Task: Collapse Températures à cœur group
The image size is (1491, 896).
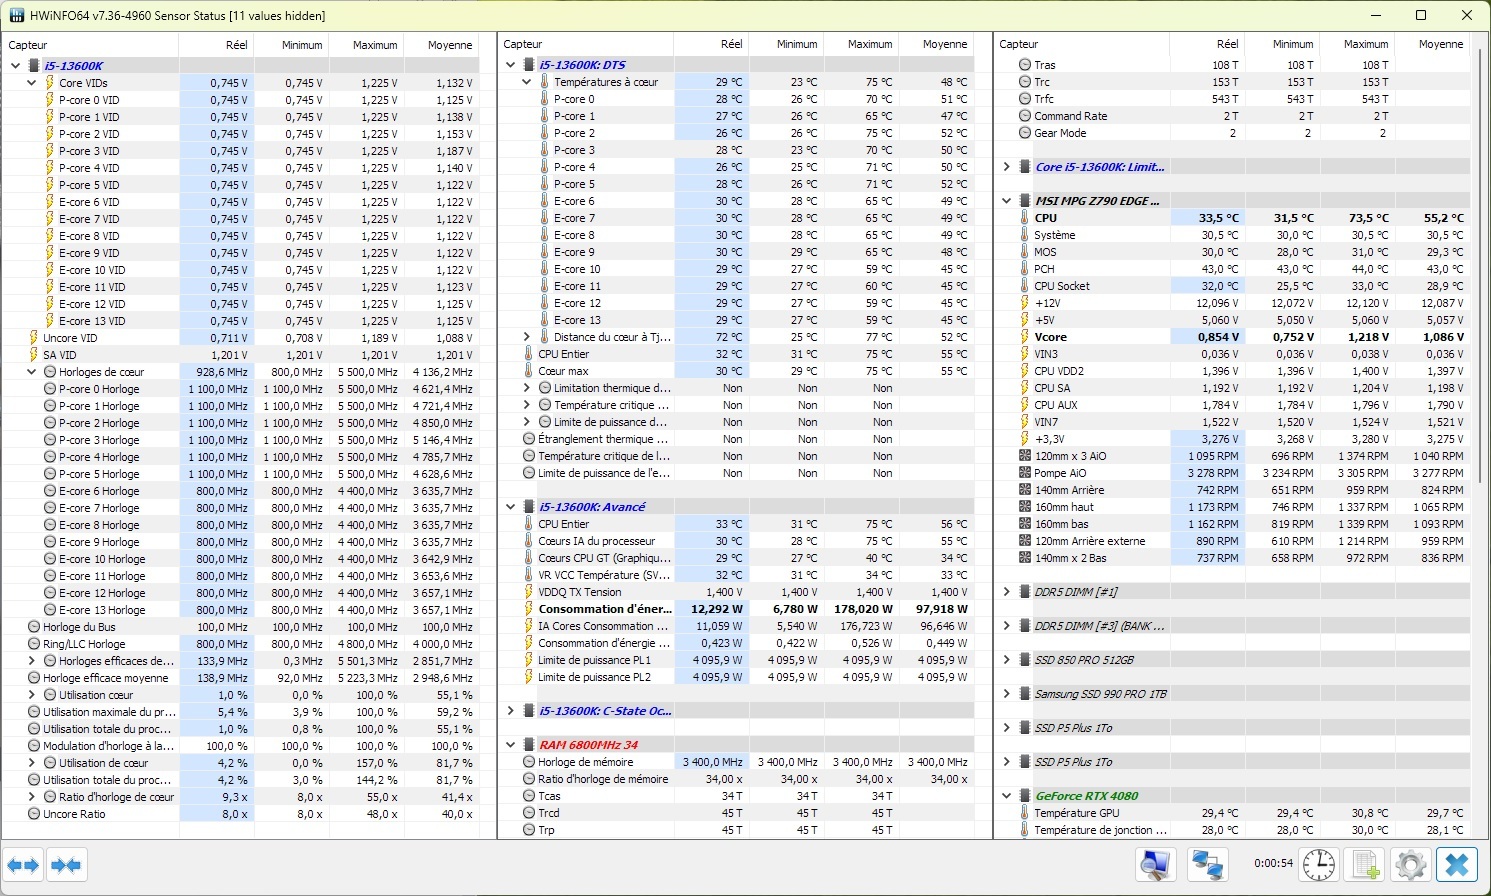Action: [x=526, y=82]
